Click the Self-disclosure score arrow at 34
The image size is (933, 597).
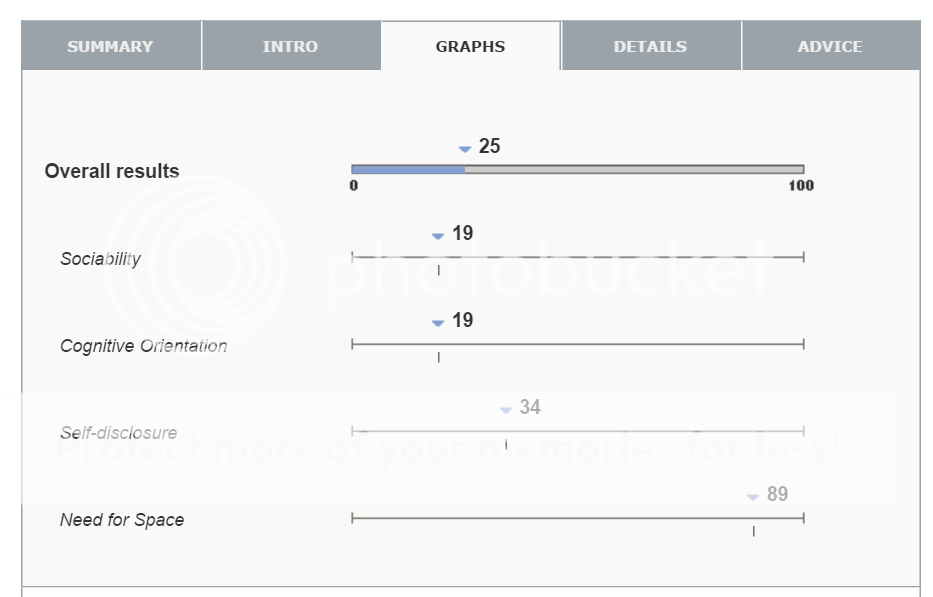click(505, 410)
